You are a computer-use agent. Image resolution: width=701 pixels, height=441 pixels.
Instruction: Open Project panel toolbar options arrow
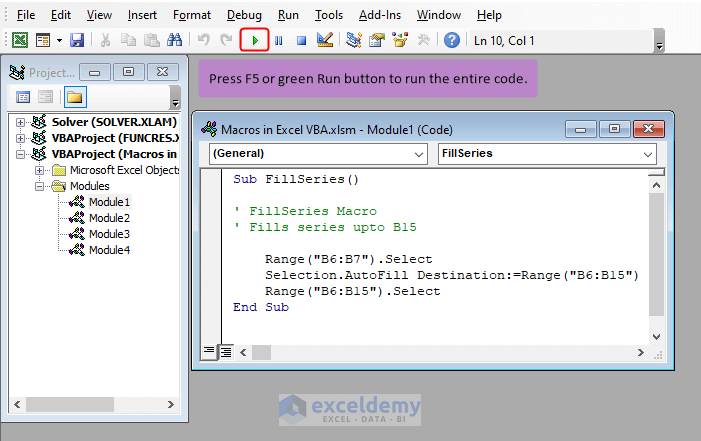[176, 98]
